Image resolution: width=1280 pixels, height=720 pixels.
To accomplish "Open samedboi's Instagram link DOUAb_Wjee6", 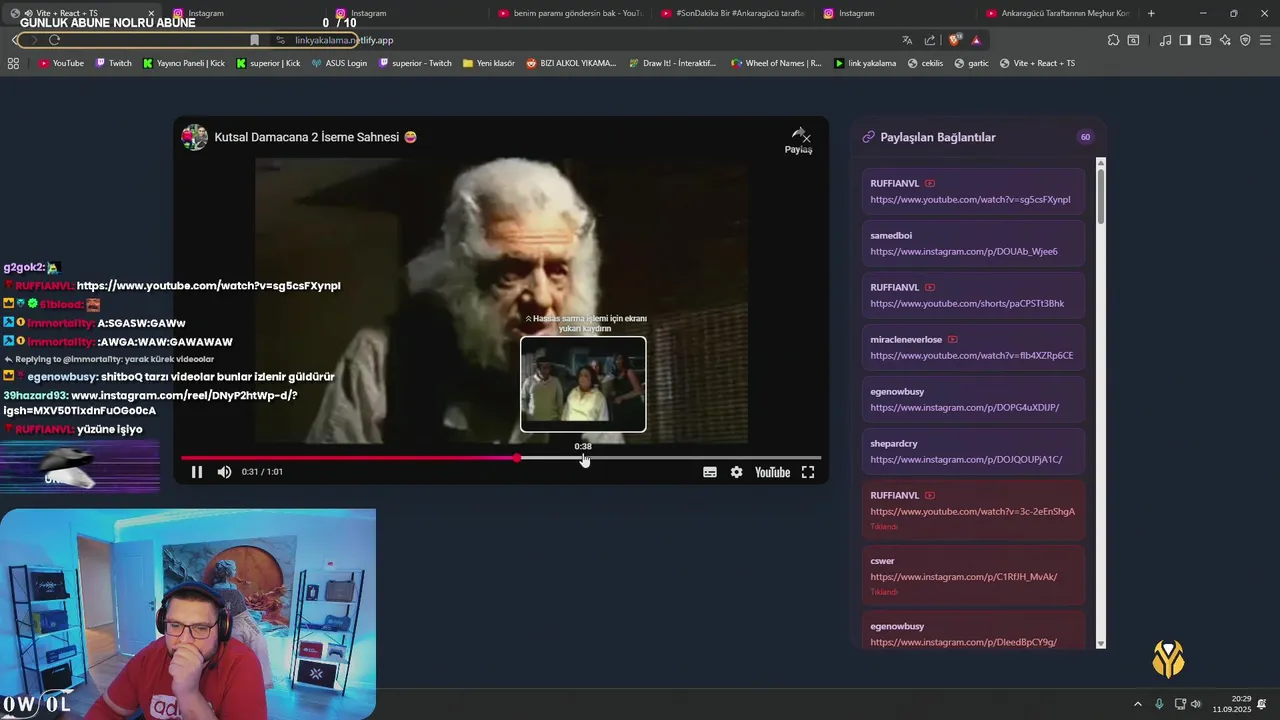I will [963, 251].
